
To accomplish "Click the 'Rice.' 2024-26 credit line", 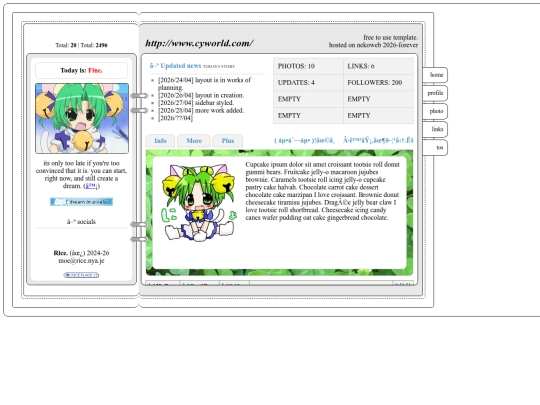I will pyautogui.click(x=81, y=253).
